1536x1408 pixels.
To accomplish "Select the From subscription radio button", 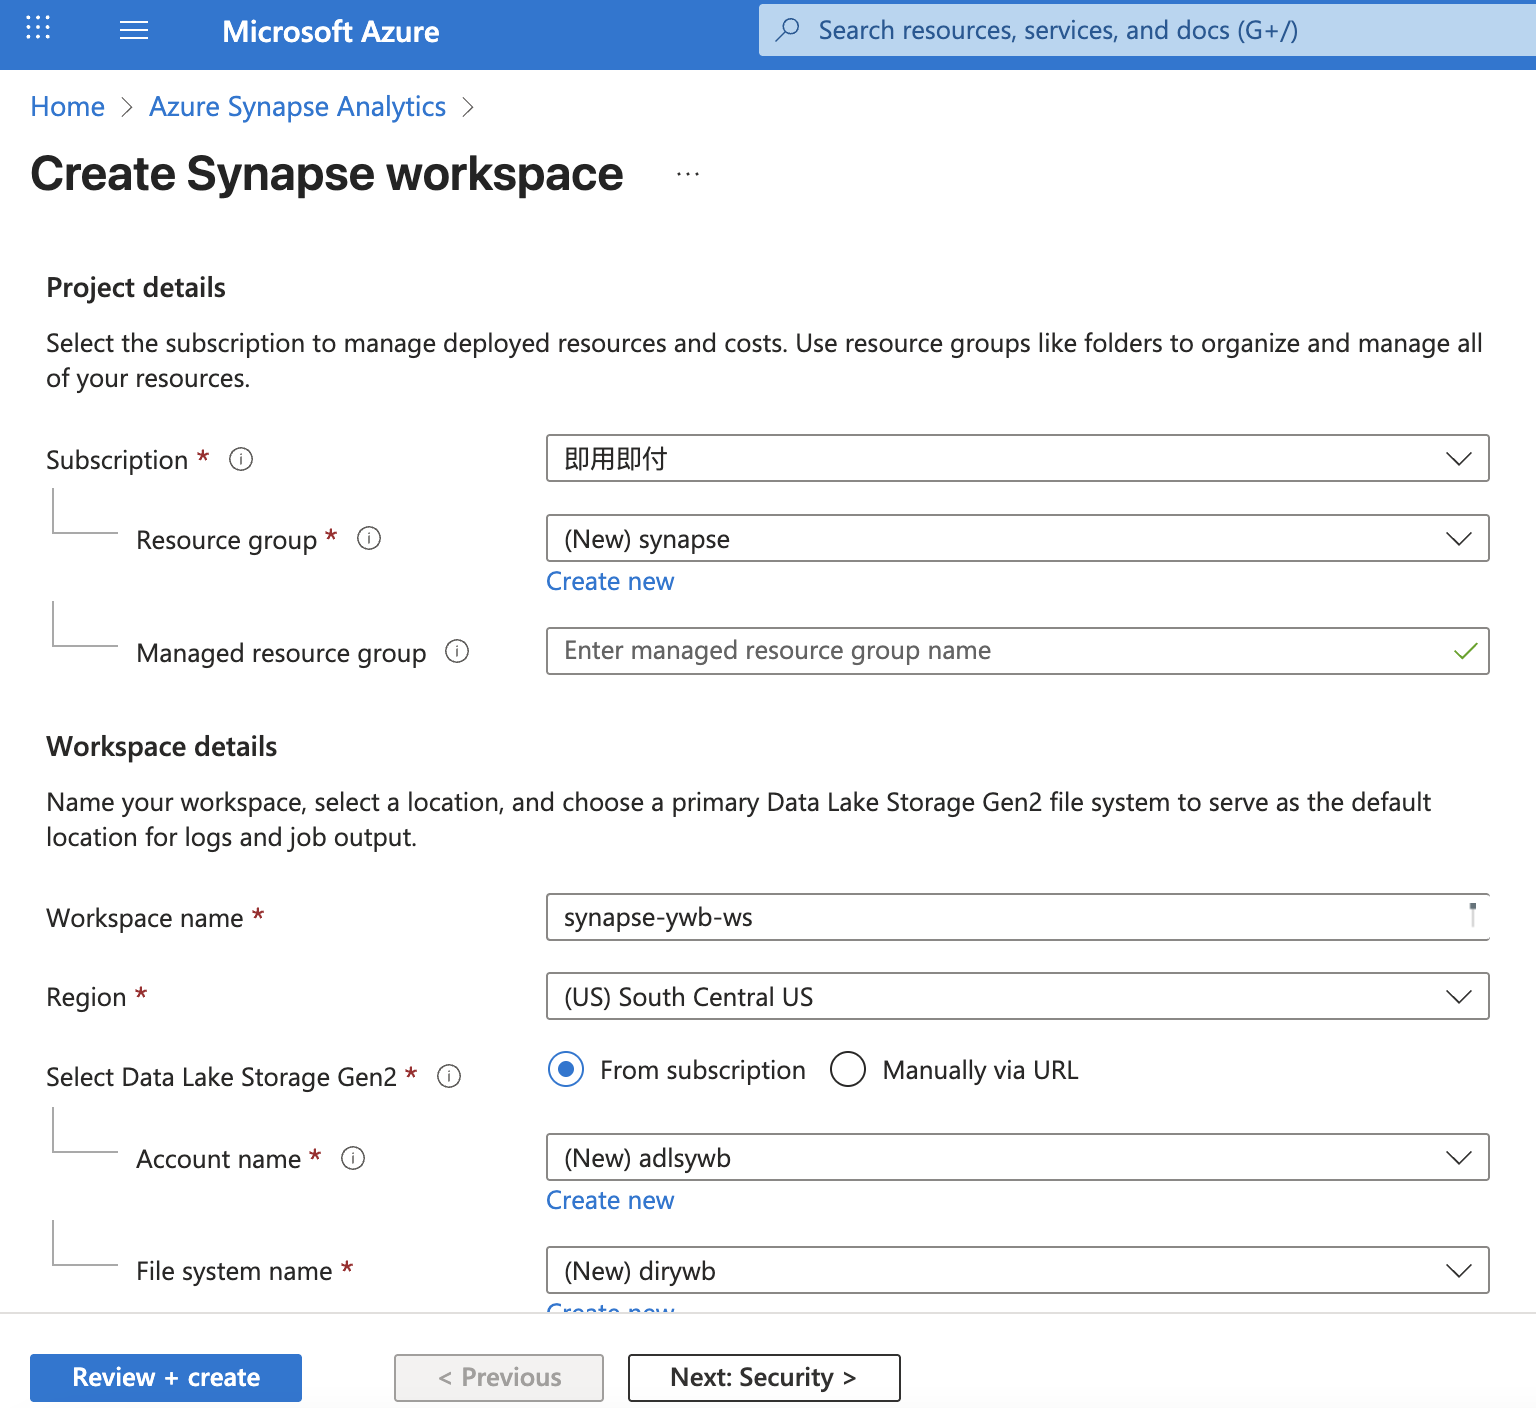I will [x=566, y=1069].
